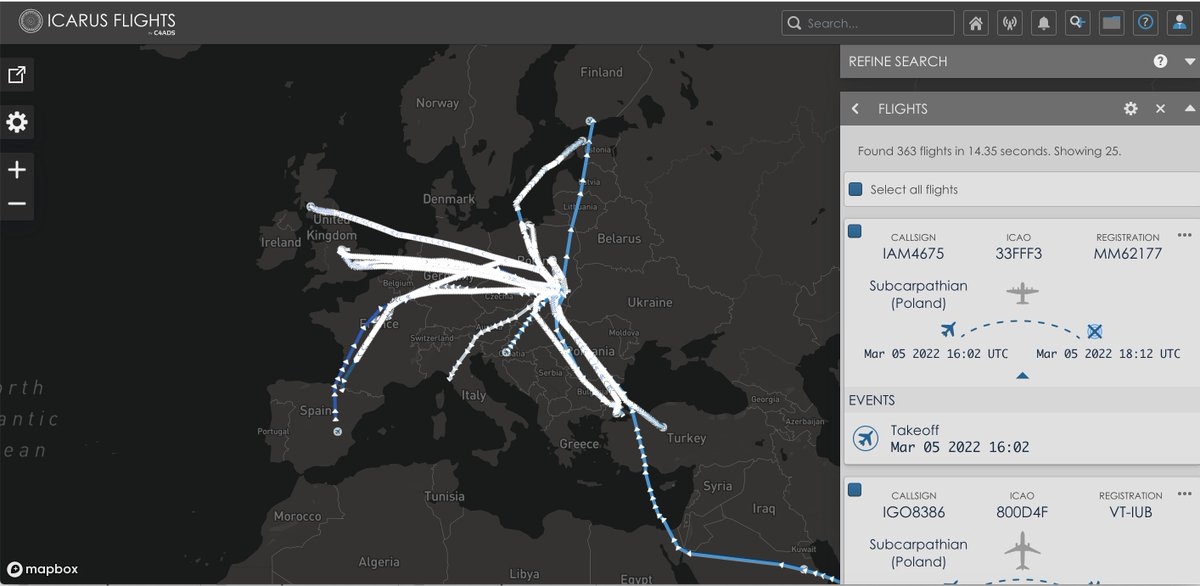Select the IAM4675 flight checkbox
1200x586 pixels.
coord(855,232)
